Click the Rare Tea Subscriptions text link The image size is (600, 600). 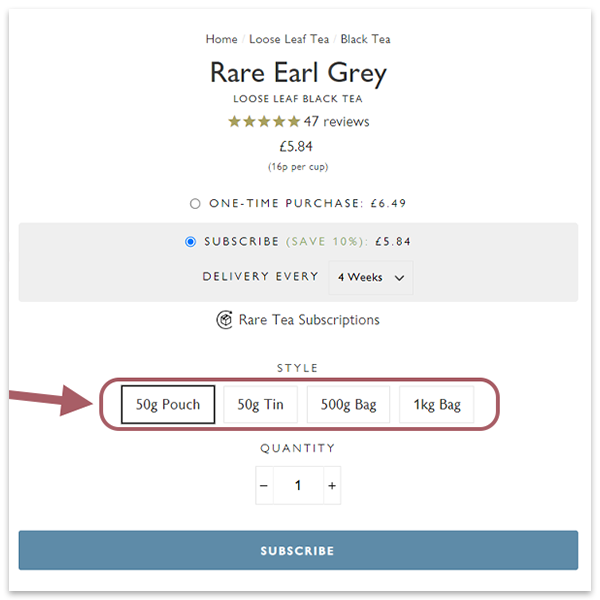pyautogui.click(x=309, y=320)
